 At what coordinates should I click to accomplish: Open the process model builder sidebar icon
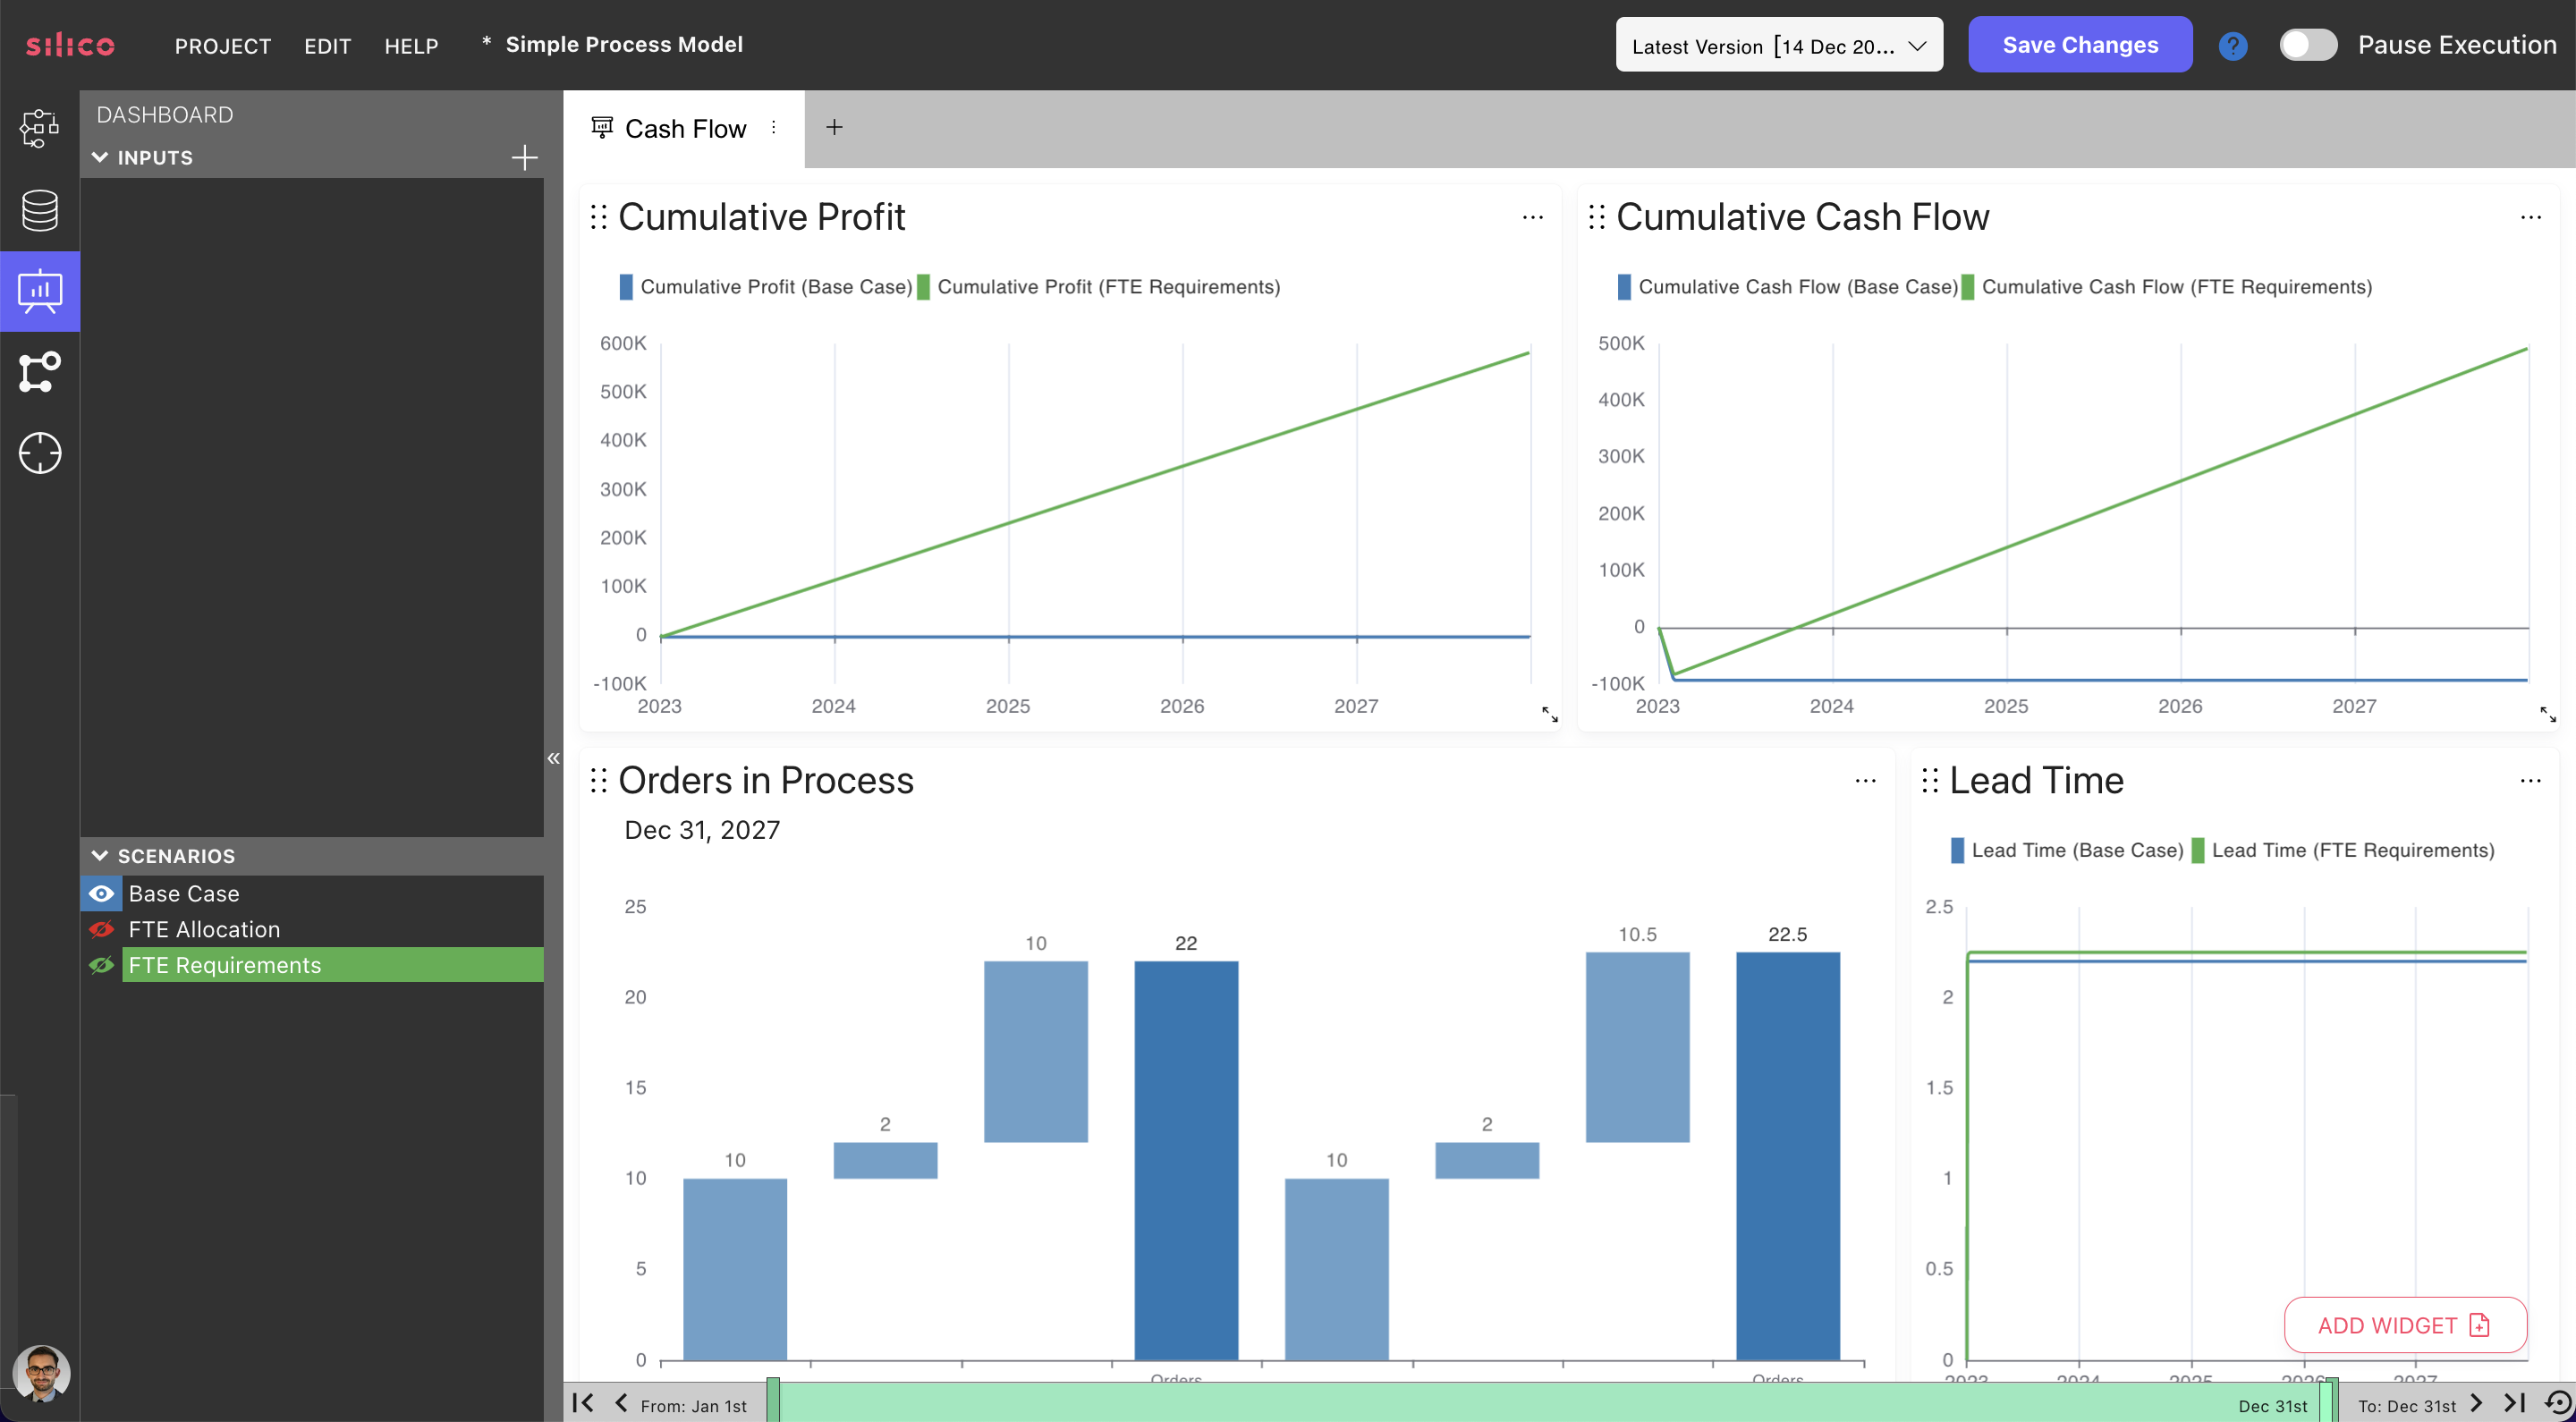[39, 128]
